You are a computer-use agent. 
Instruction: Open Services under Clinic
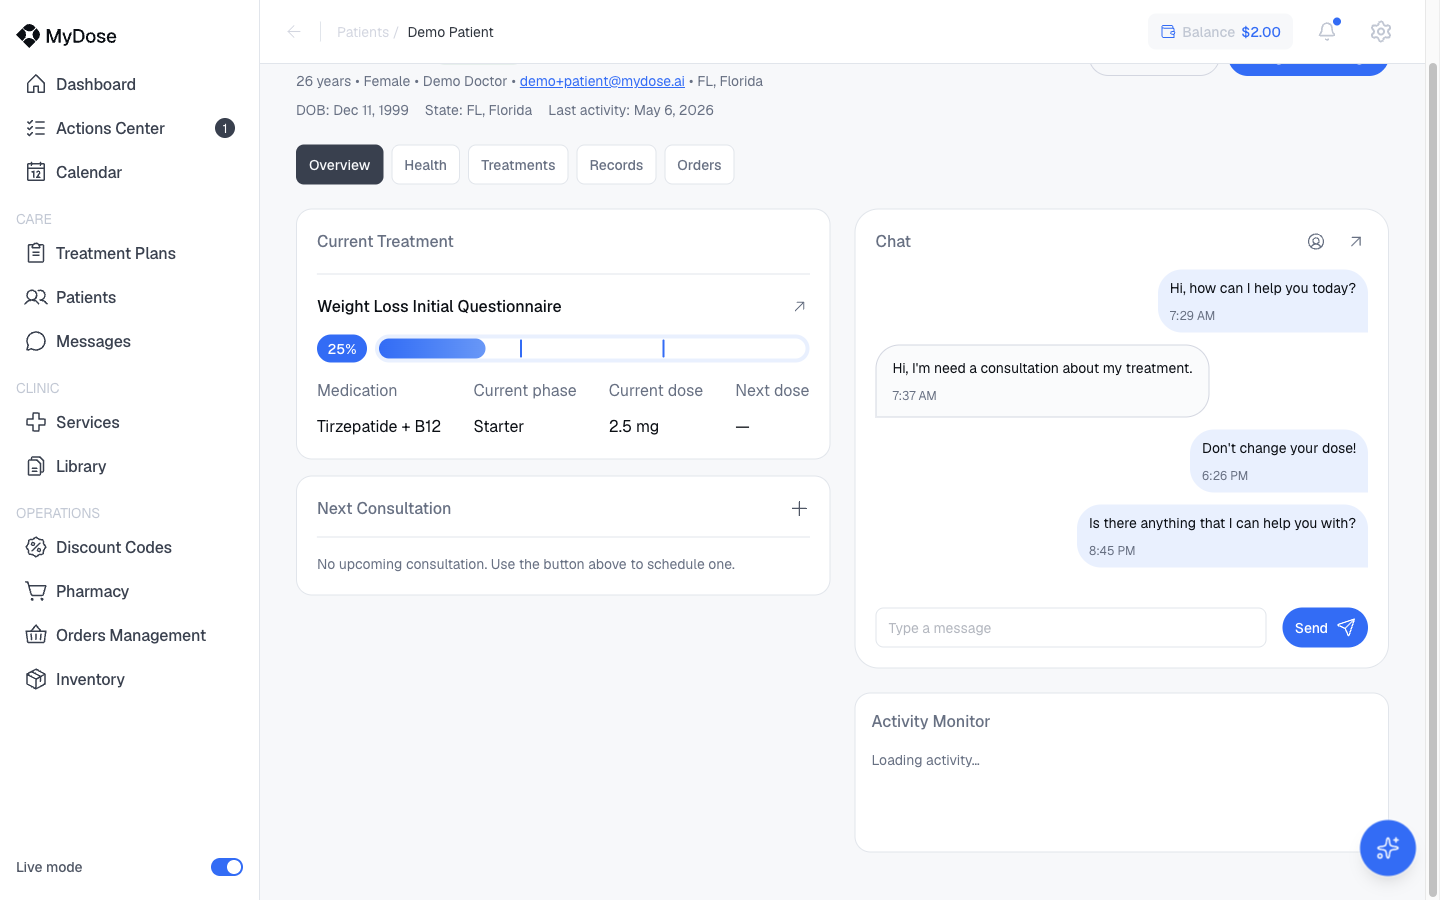(x=87, y=422)
